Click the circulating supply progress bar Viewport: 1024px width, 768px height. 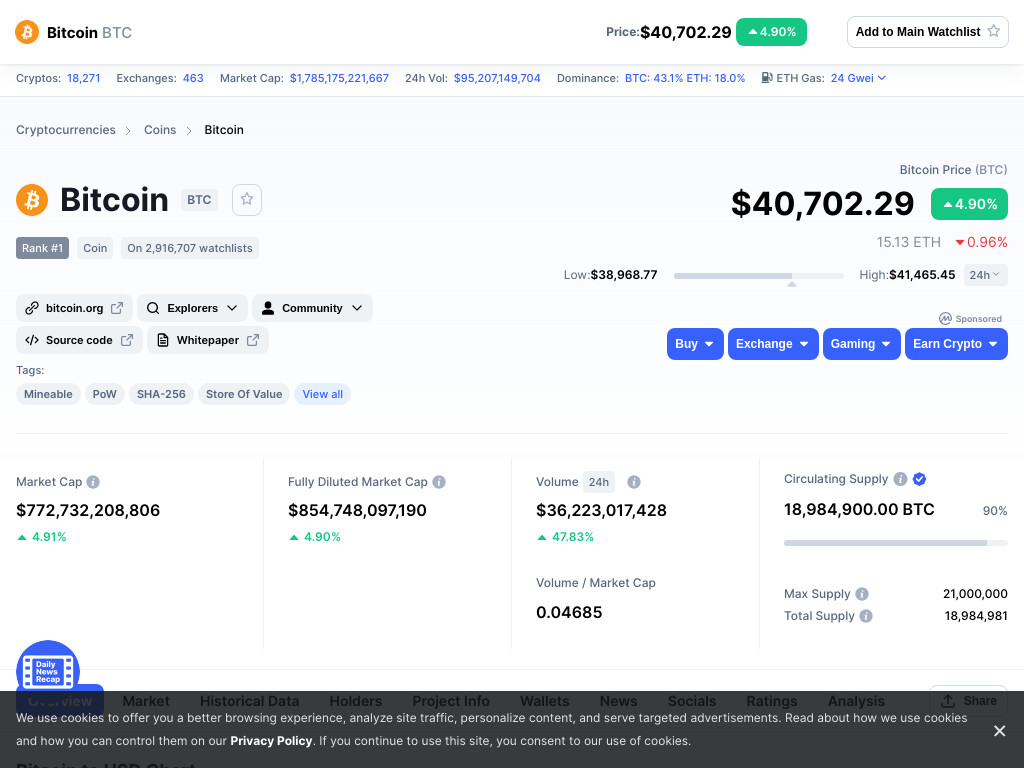point(895,543)
